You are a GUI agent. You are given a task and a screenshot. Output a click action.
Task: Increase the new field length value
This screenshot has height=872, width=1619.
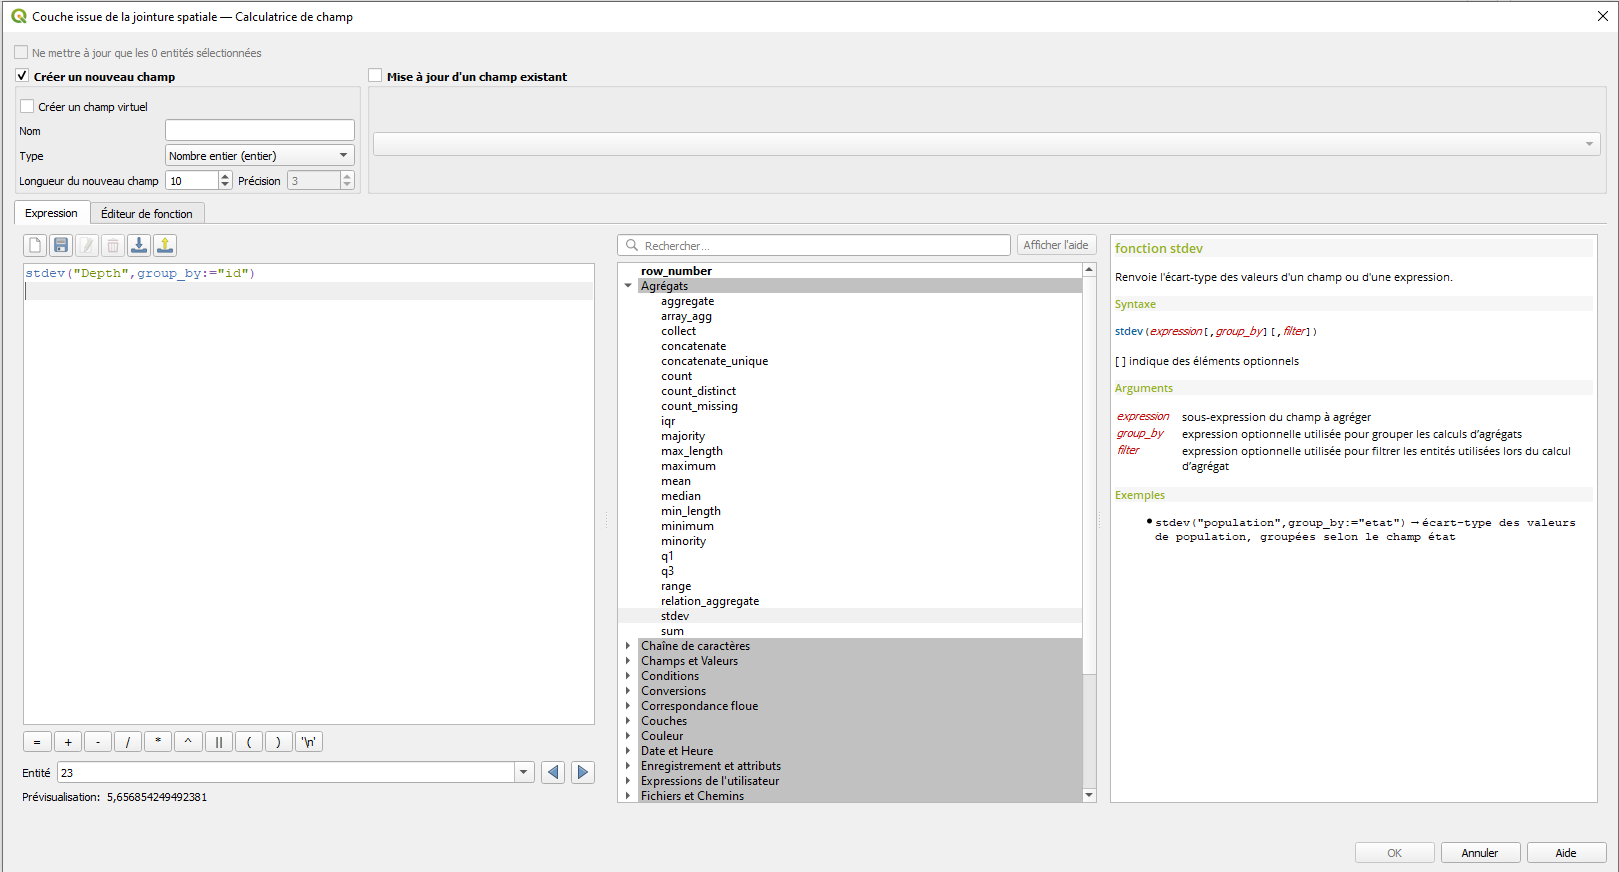(225, 176)
